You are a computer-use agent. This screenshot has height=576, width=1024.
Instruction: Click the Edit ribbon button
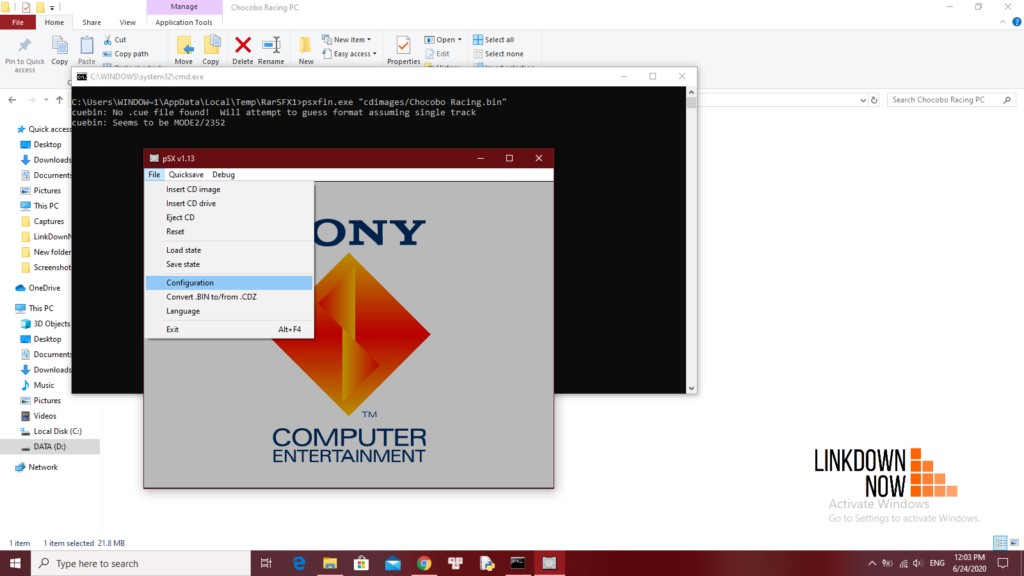tap(437, 54)
